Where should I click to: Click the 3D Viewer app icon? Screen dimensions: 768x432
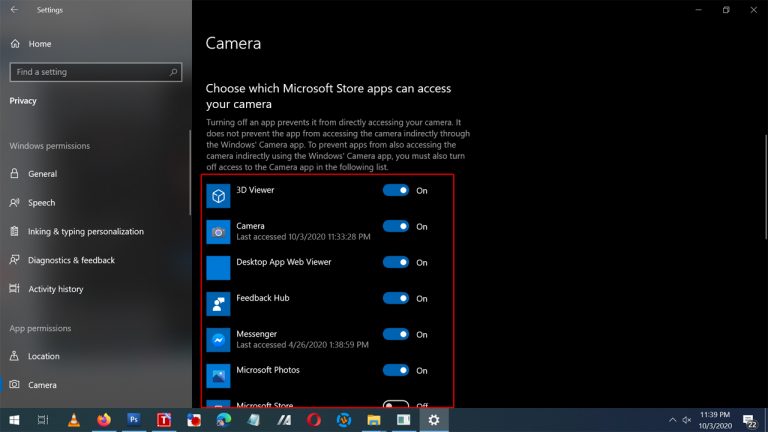(218, 195)
